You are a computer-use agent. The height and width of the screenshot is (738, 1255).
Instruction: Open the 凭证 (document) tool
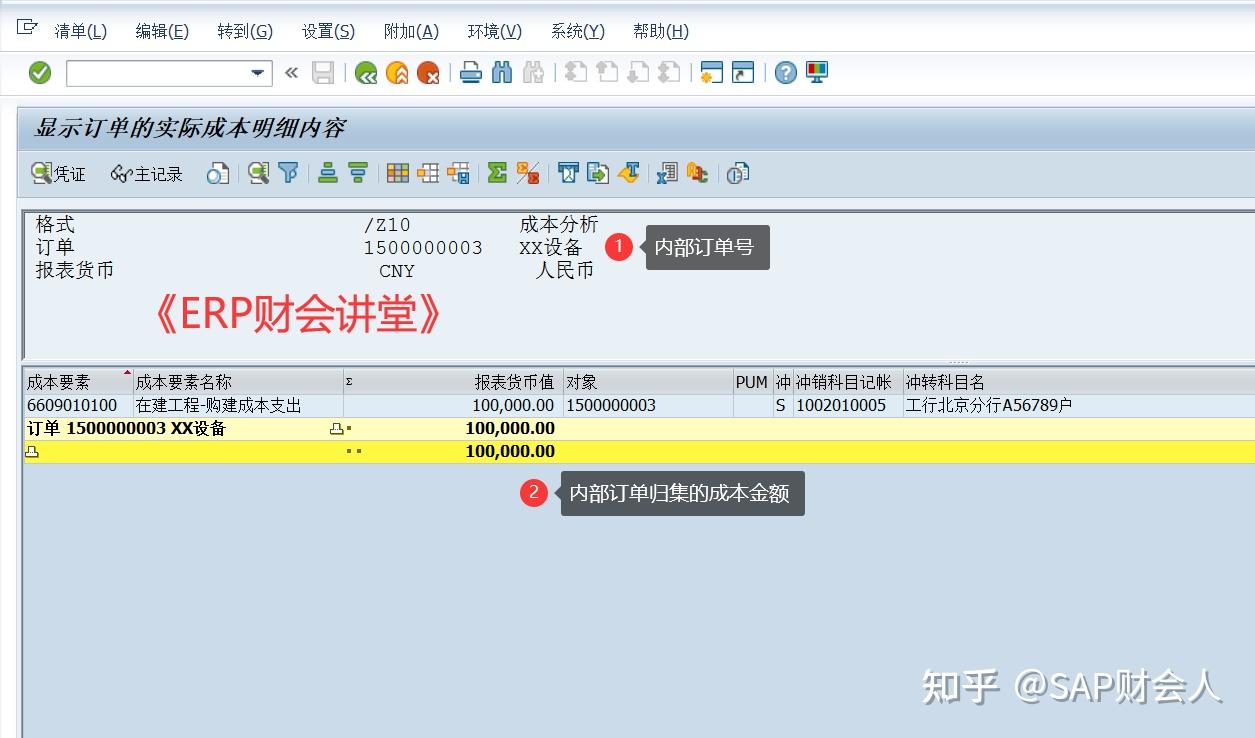[58, 173]
